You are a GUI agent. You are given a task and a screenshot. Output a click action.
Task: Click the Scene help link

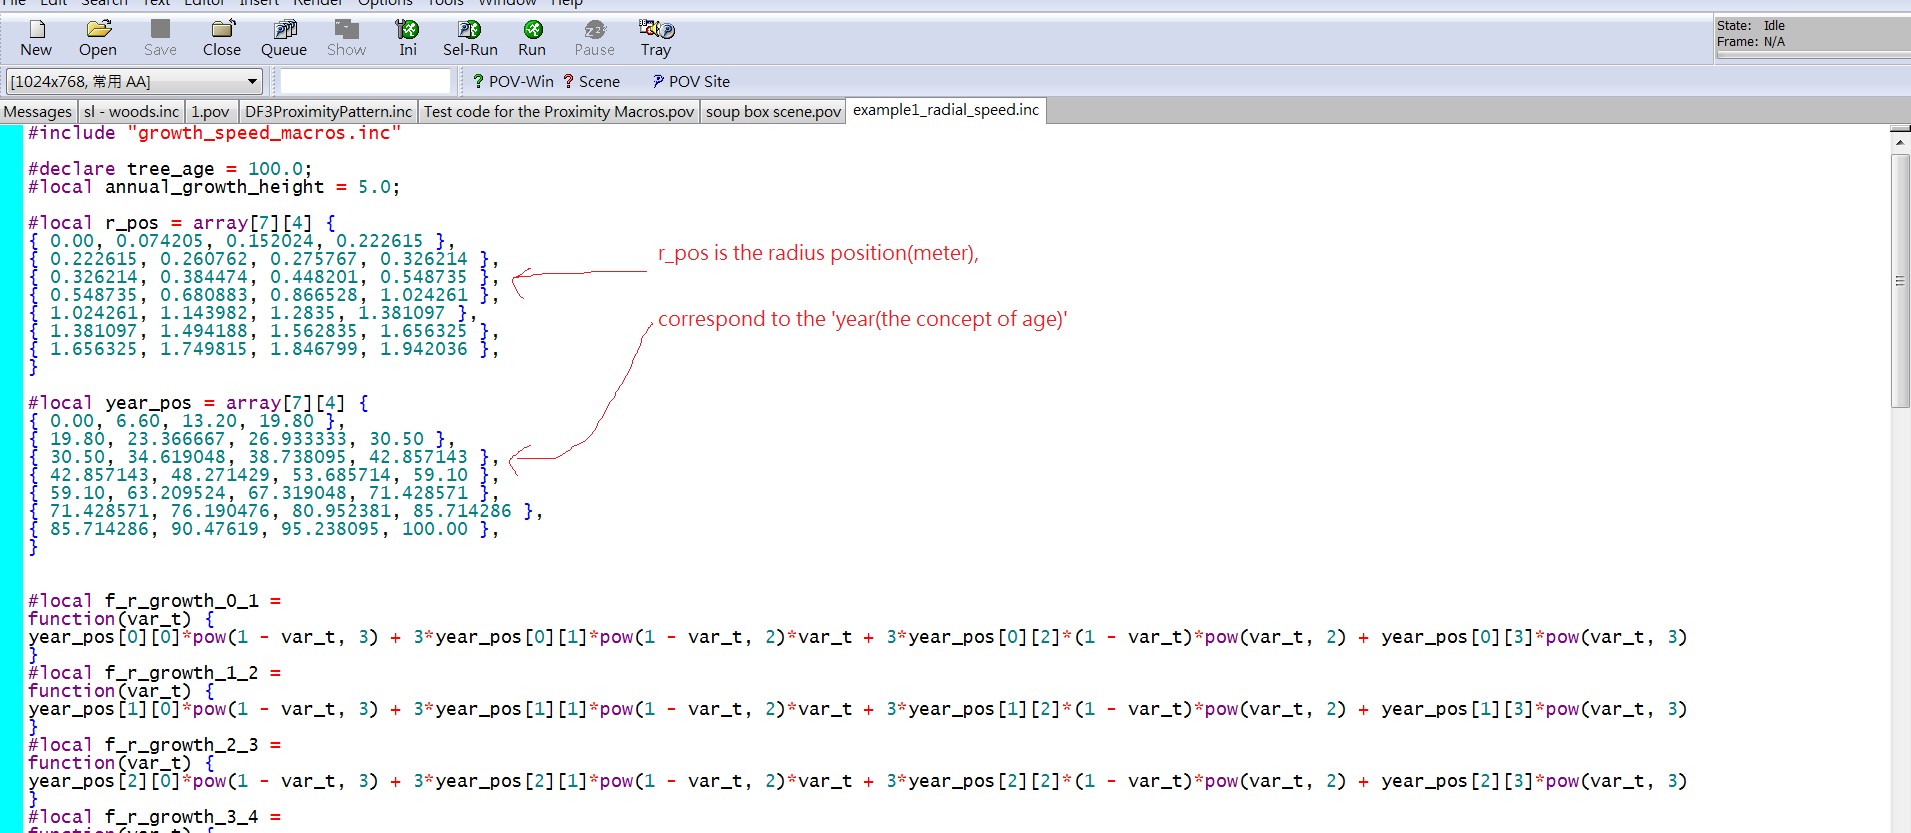[x=591, y=81]
